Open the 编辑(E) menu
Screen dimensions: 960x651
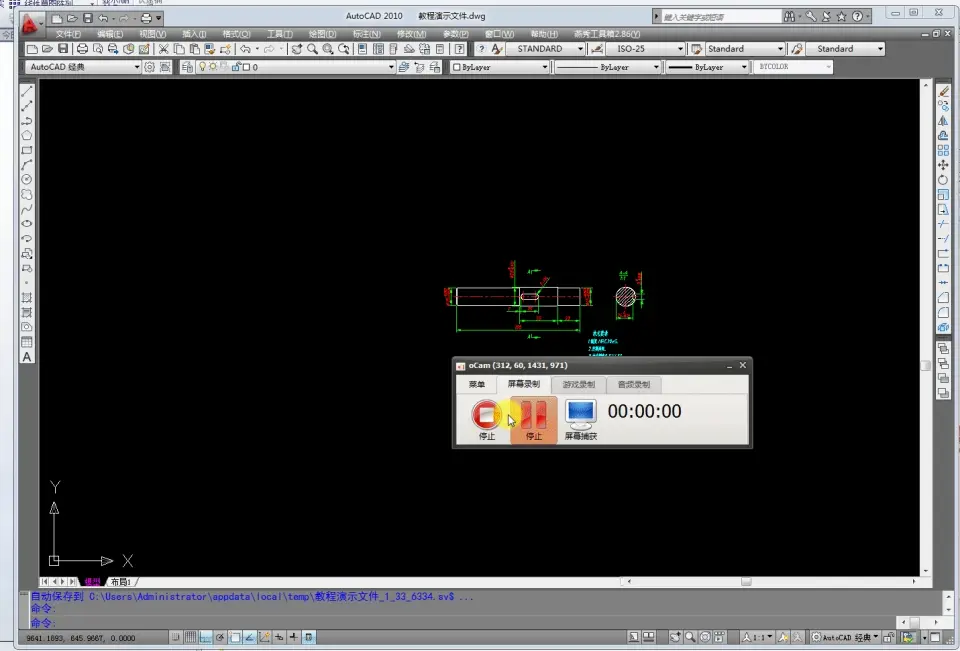[x=110, y=34]
